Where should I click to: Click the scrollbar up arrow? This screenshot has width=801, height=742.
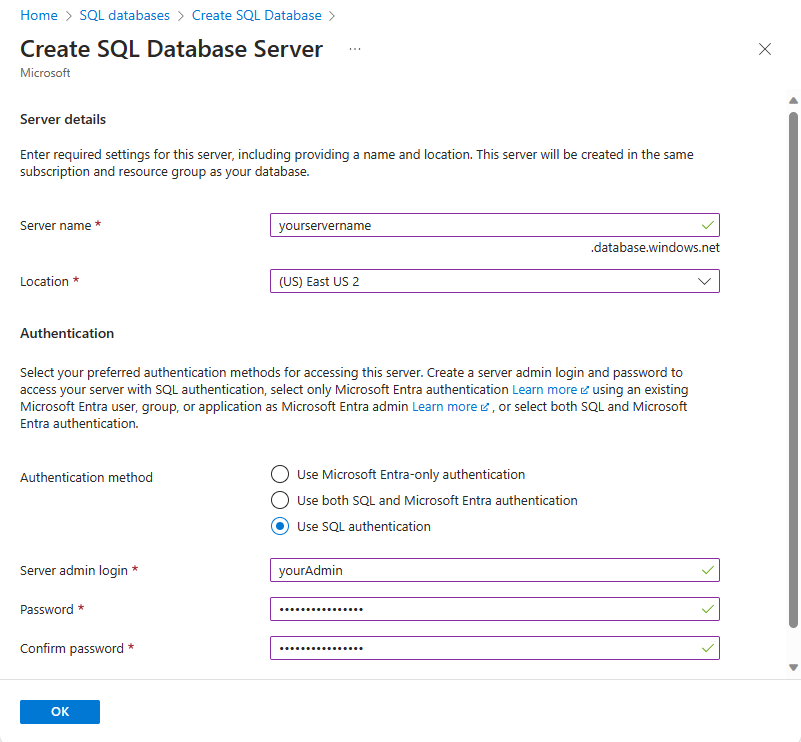[x=793, y=101]
